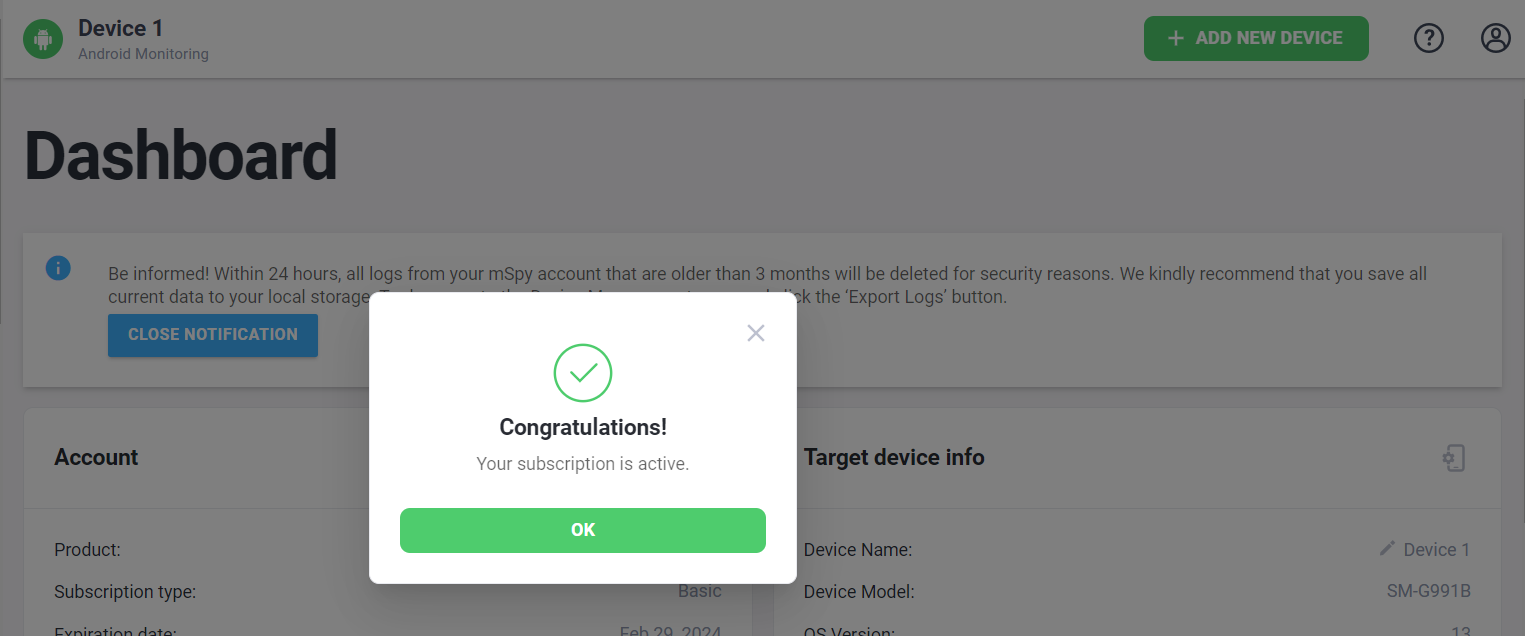Click the ADD NEW DEVICE button
The image size is (1525, 636).
(1256, 38)
